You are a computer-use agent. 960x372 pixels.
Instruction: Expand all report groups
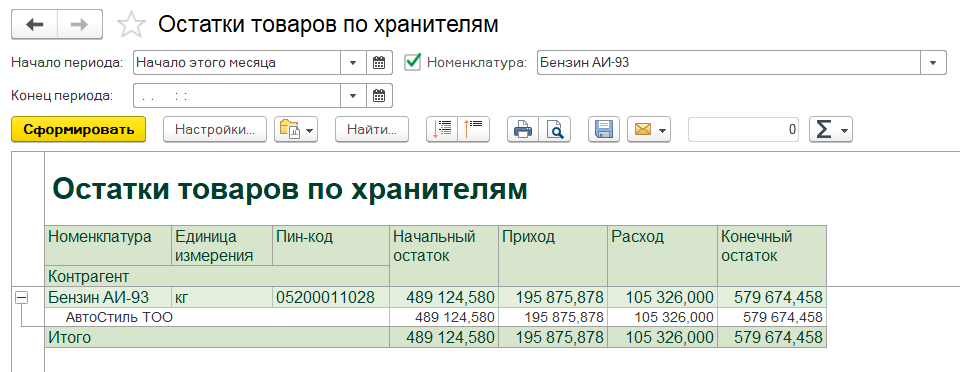(442, 129)
